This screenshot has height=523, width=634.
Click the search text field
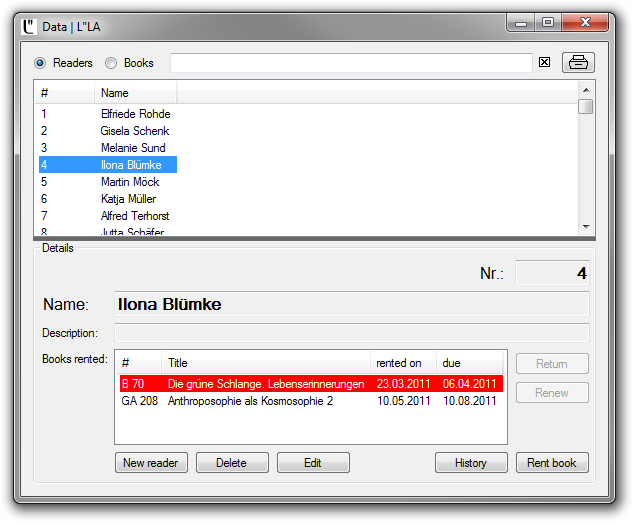click(x=350, y=63)
